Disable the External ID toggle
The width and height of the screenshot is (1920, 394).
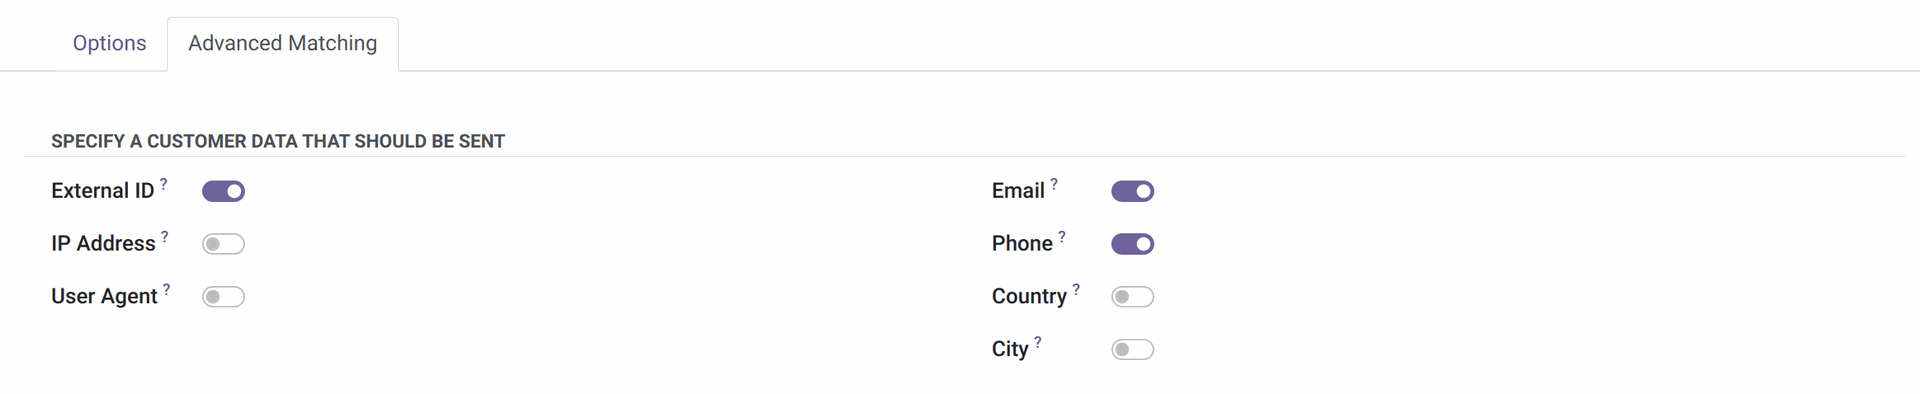(x=223, y=191)
